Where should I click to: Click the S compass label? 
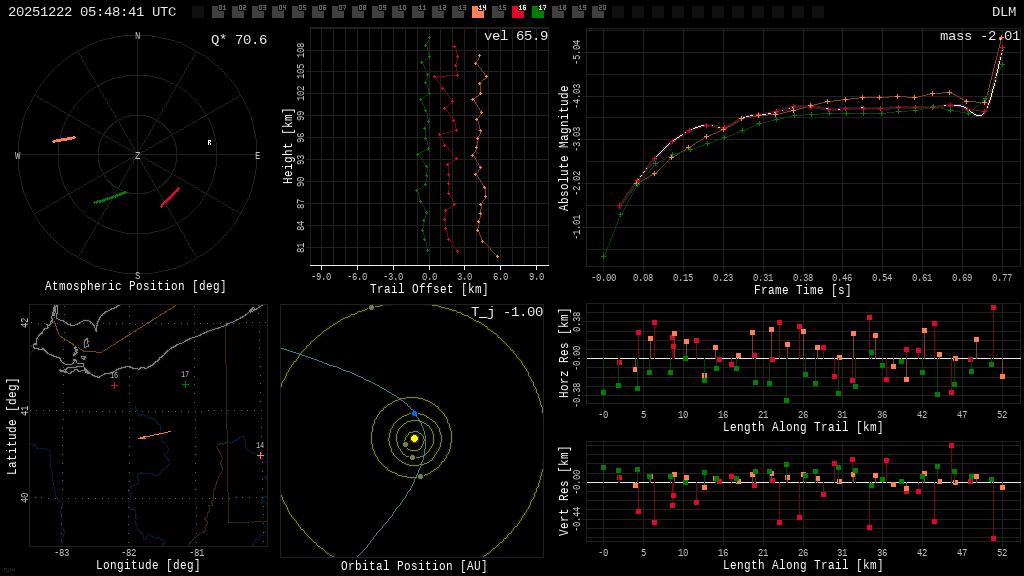(137, 276)
